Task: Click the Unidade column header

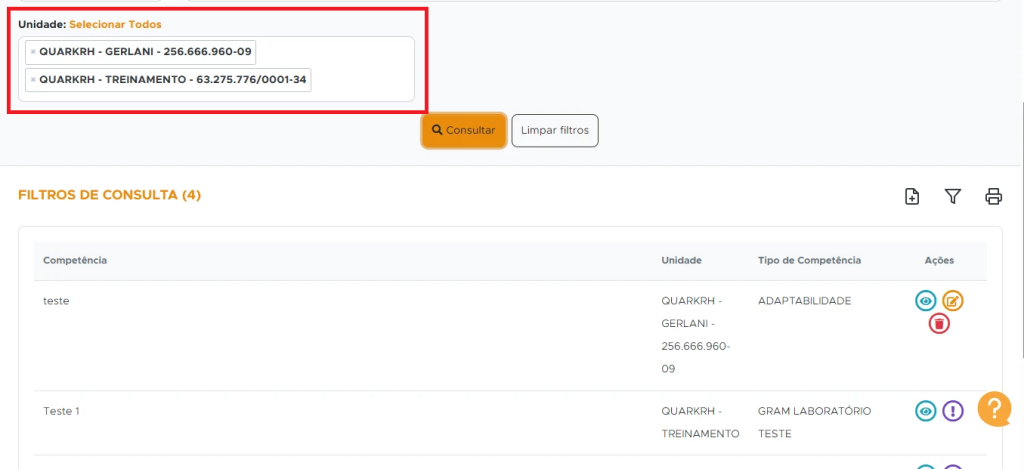Action: pos(681,261)
